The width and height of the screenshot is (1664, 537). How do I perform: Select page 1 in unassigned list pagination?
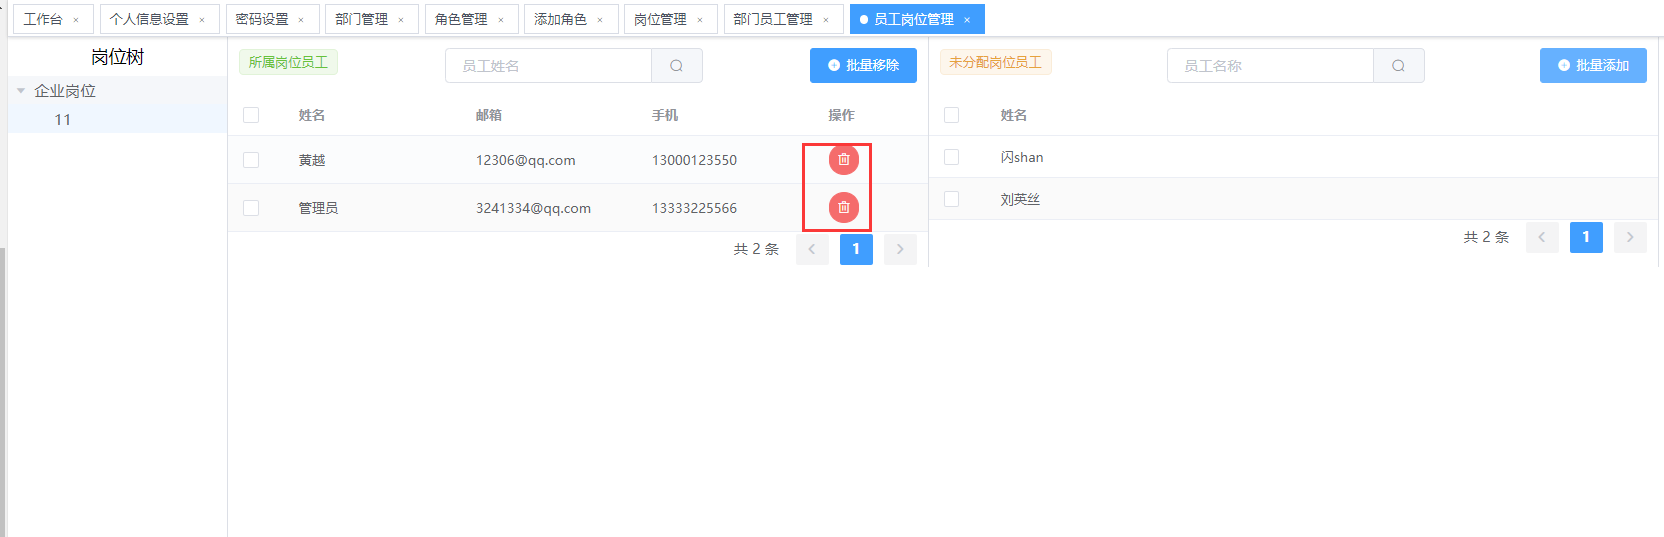1586,237
